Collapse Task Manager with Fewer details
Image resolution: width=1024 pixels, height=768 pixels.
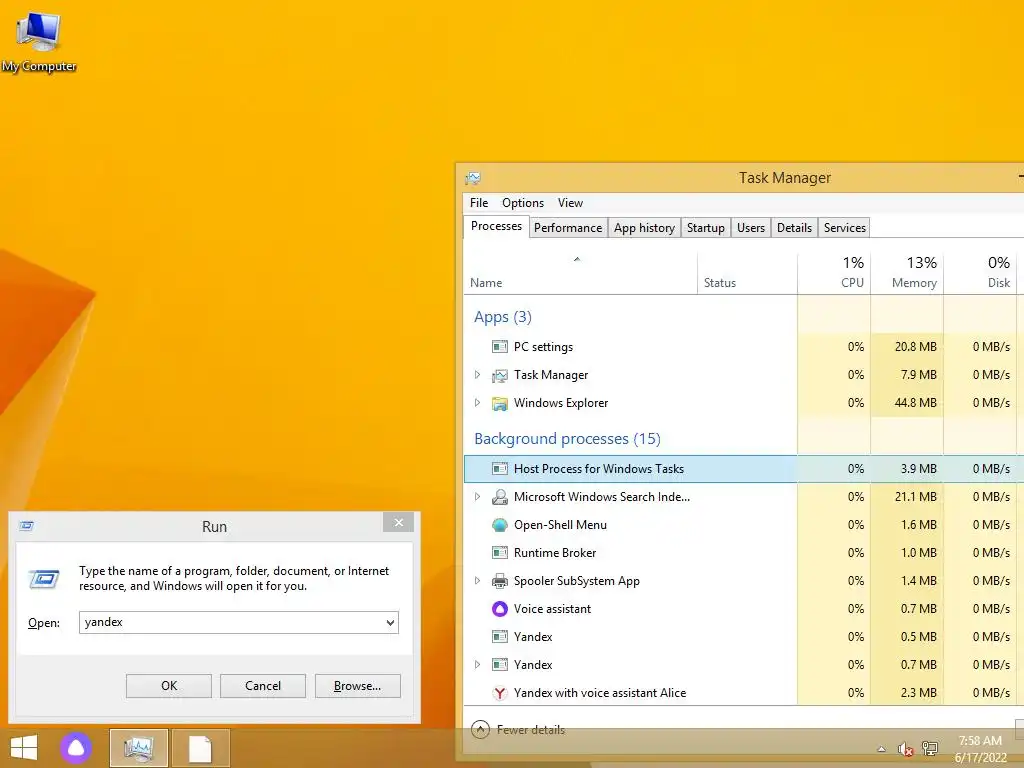coord(518,729)
